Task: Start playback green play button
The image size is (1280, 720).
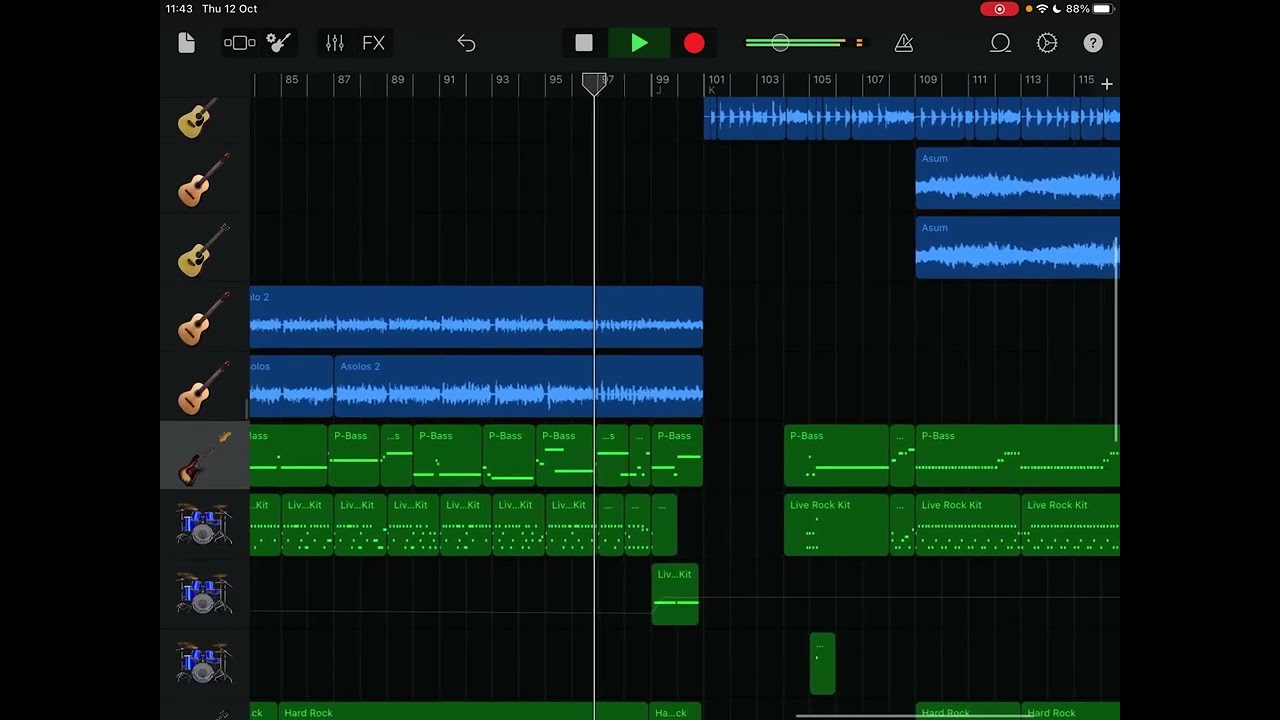Action: 639,43
